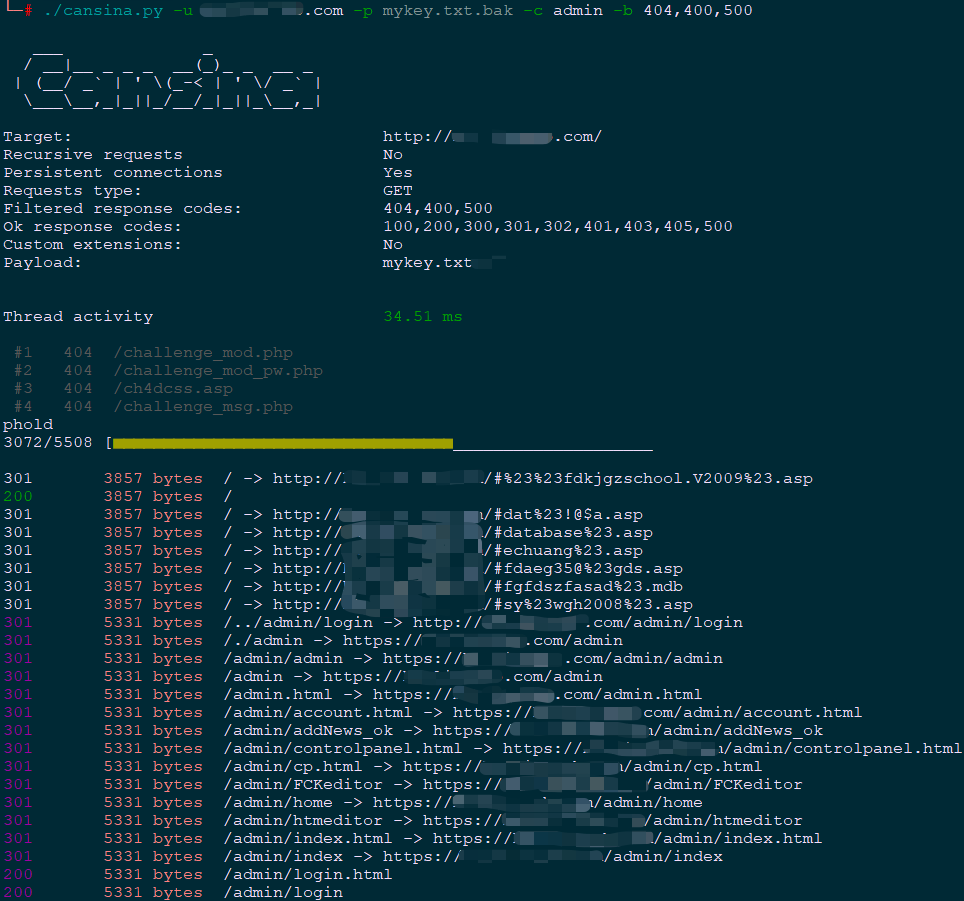964x901 pixels.
Task: Open the fdkjgzschool.V2009 redirect result
Action: tap(650, 479)
